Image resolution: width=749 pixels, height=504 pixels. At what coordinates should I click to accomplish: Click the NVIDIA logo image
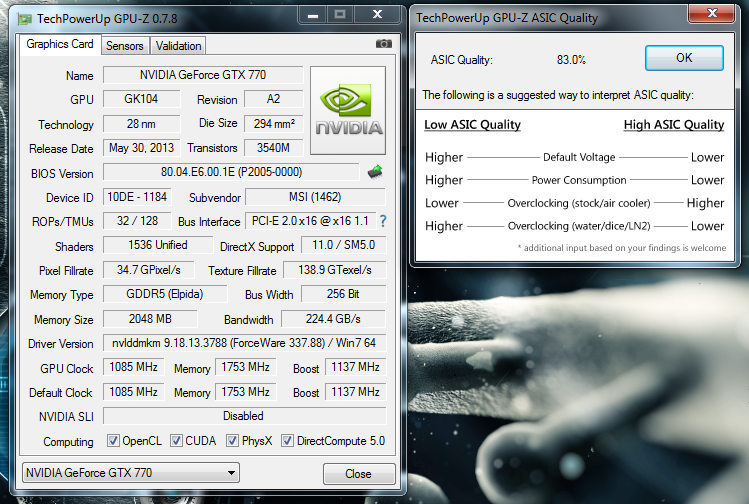click(348, 110)
